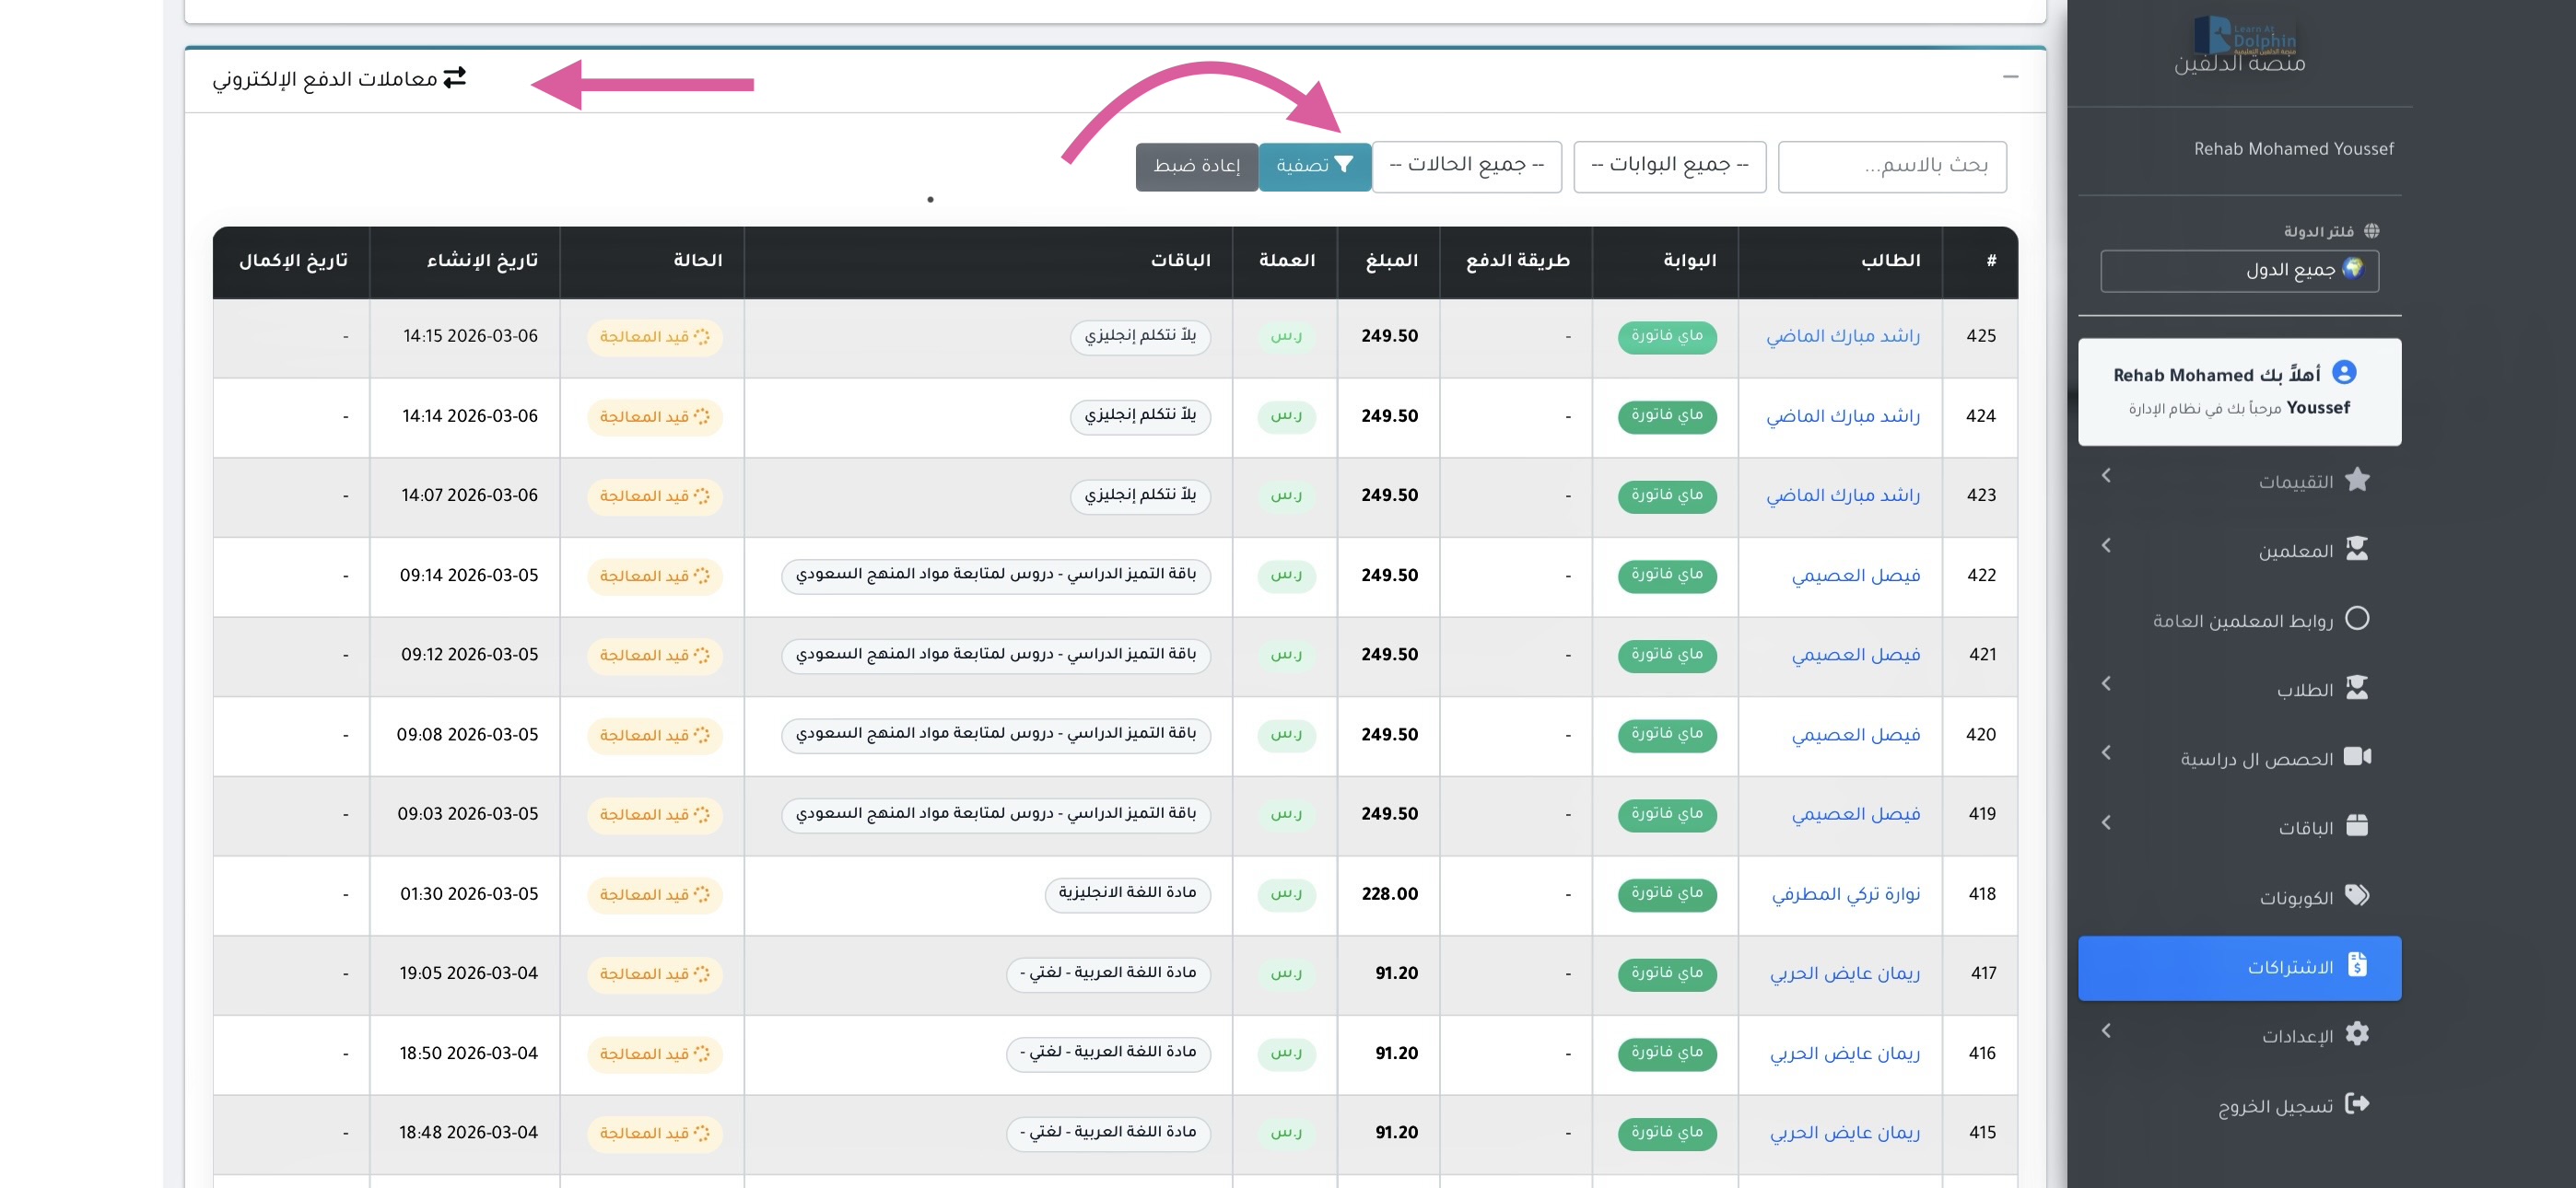Click the بحث بالاسم search field

coord(1891,166)
